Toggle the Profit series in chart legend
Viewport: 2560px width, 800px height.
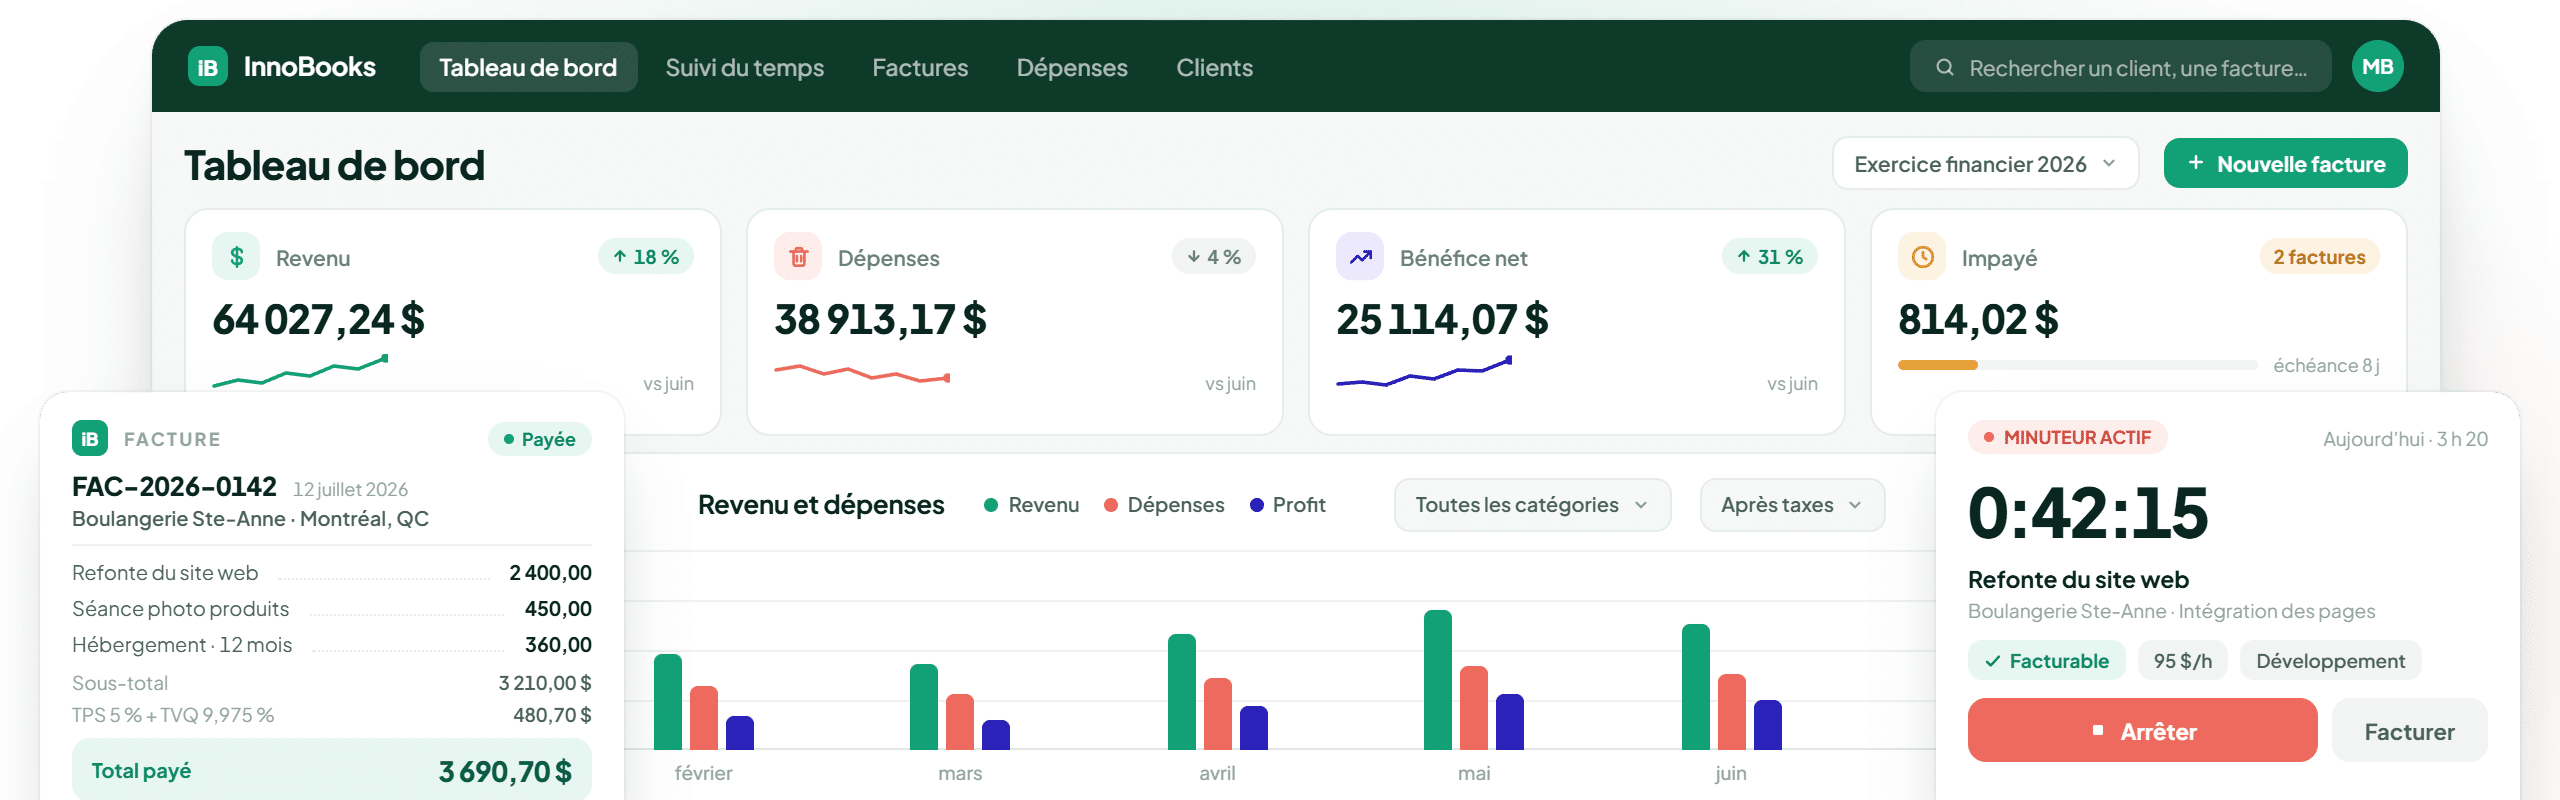(1287, 505)
